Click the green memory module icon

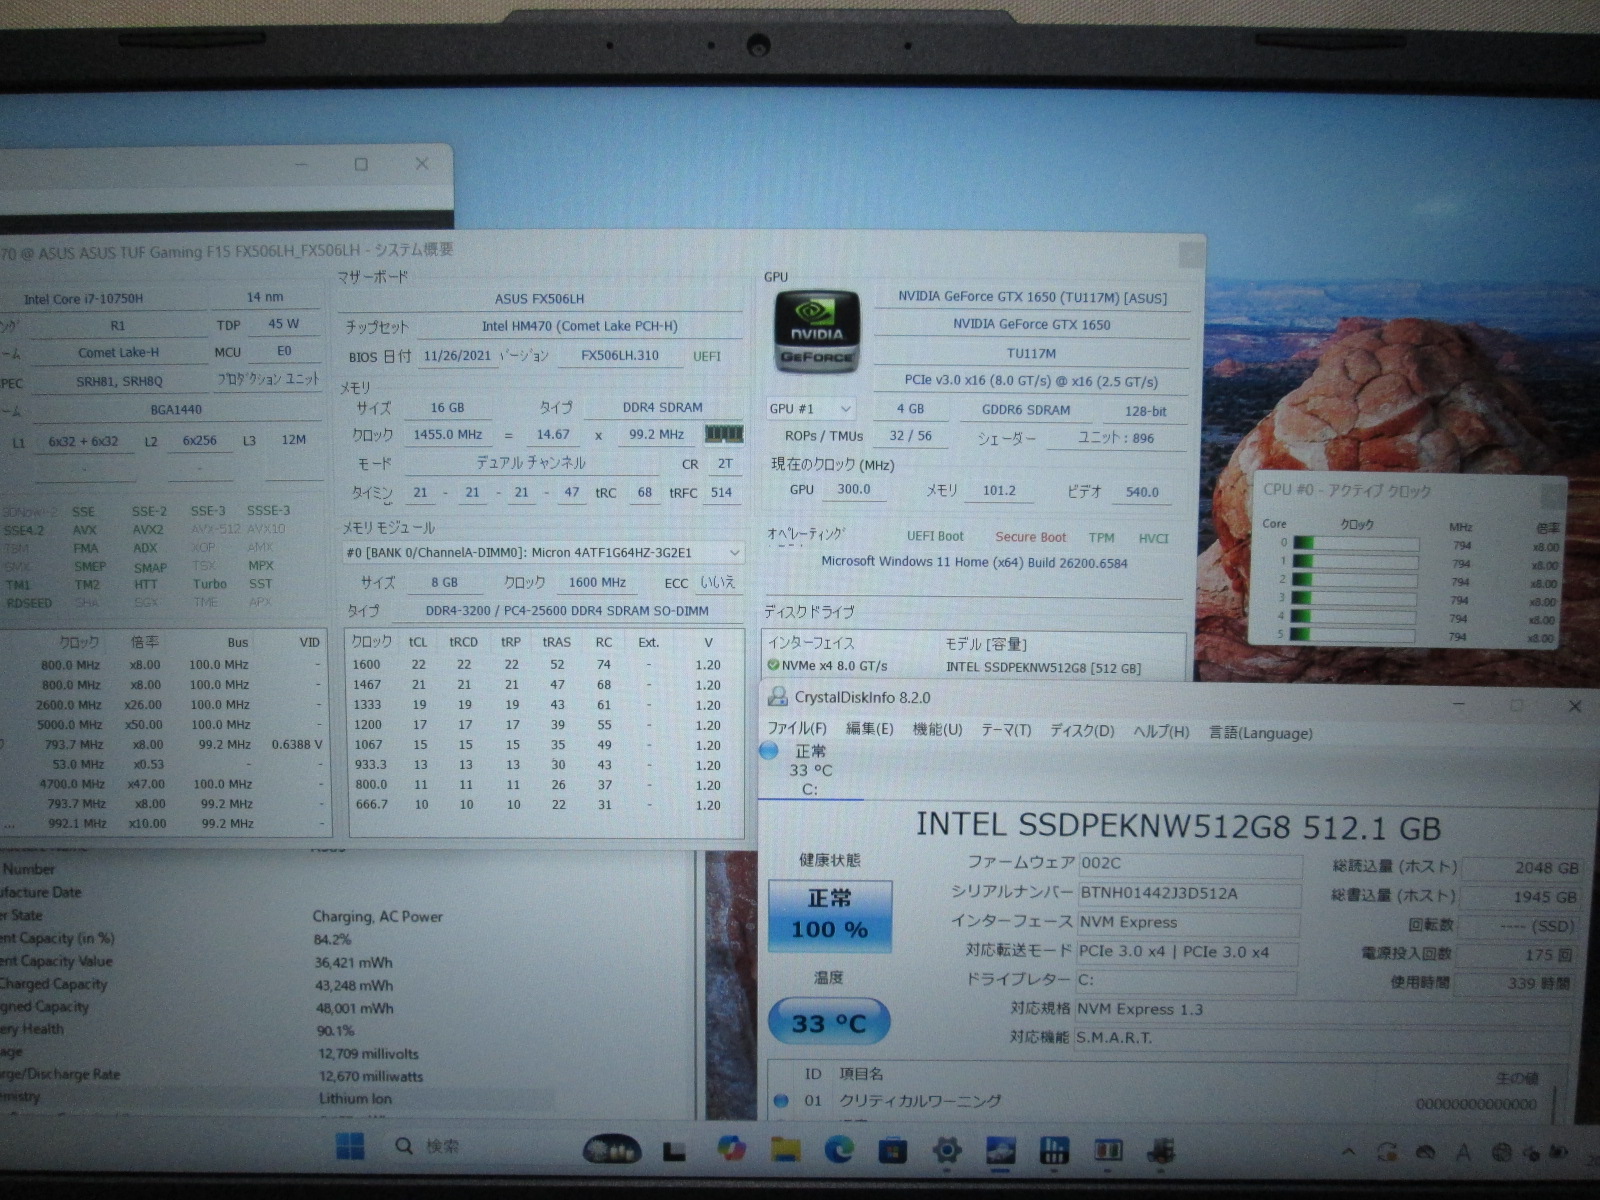(x=724, y=434)
